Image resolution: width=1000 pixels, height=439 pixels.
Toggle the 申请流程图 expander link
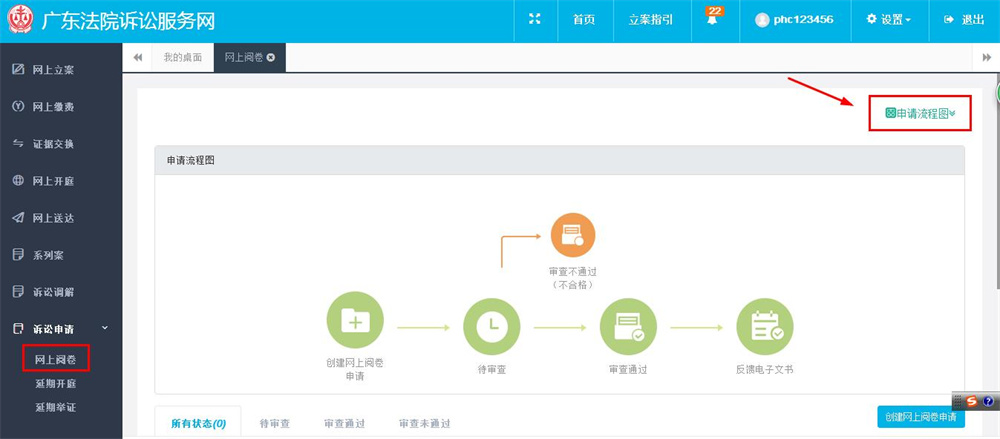[920, 114]
